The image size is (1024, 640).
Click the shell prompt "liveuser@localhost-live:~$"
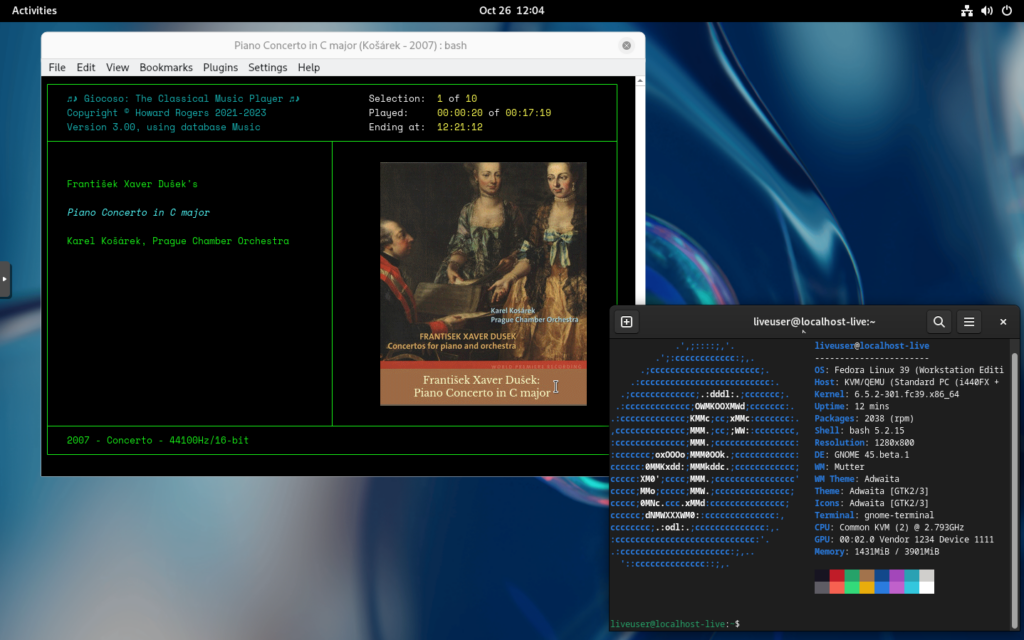click(675, 624)
